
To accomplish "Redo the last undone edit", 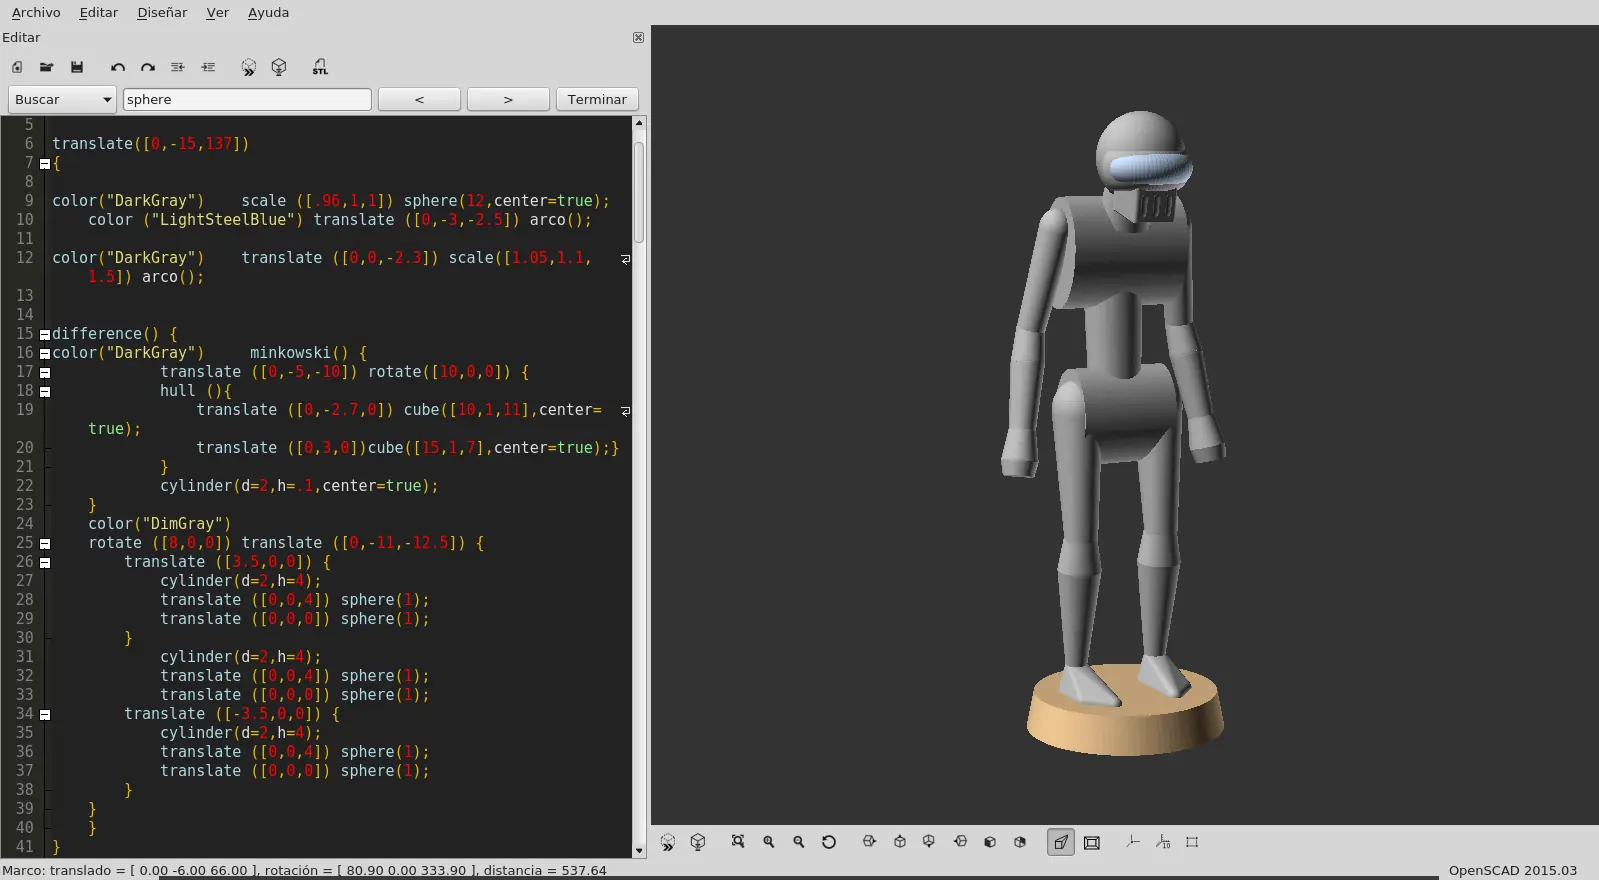I will pyautogui.click(x=148, y=67).
